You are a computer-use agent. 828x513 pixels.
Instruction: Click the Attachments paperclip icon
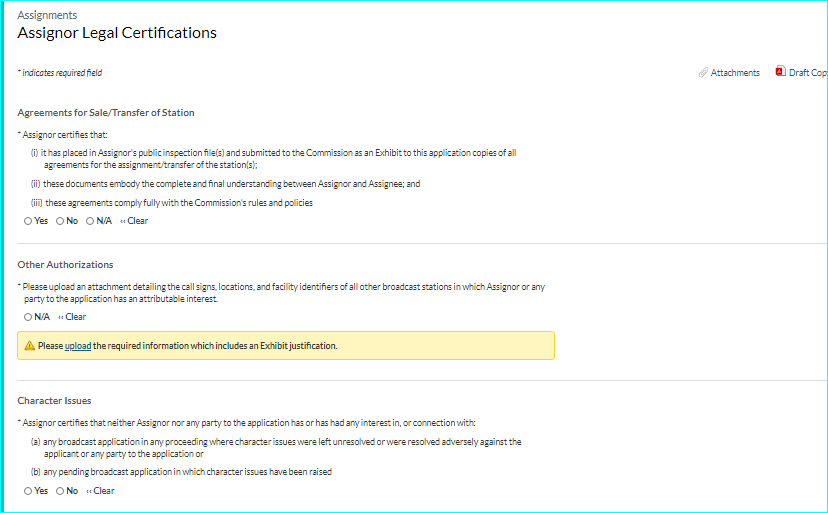pyautogui.click(x=703, y=73)
